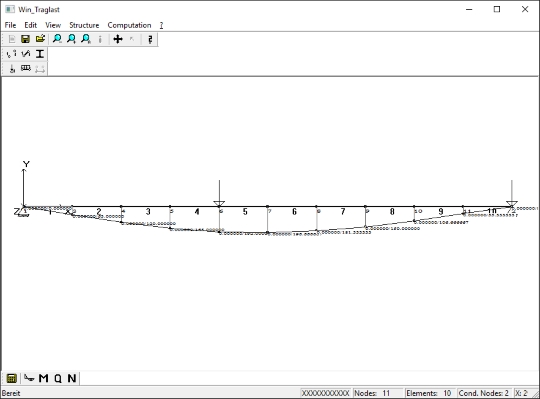Click element label 9 on the beam
This screenshot has width=540, height=399.
(x=441, y=211)
